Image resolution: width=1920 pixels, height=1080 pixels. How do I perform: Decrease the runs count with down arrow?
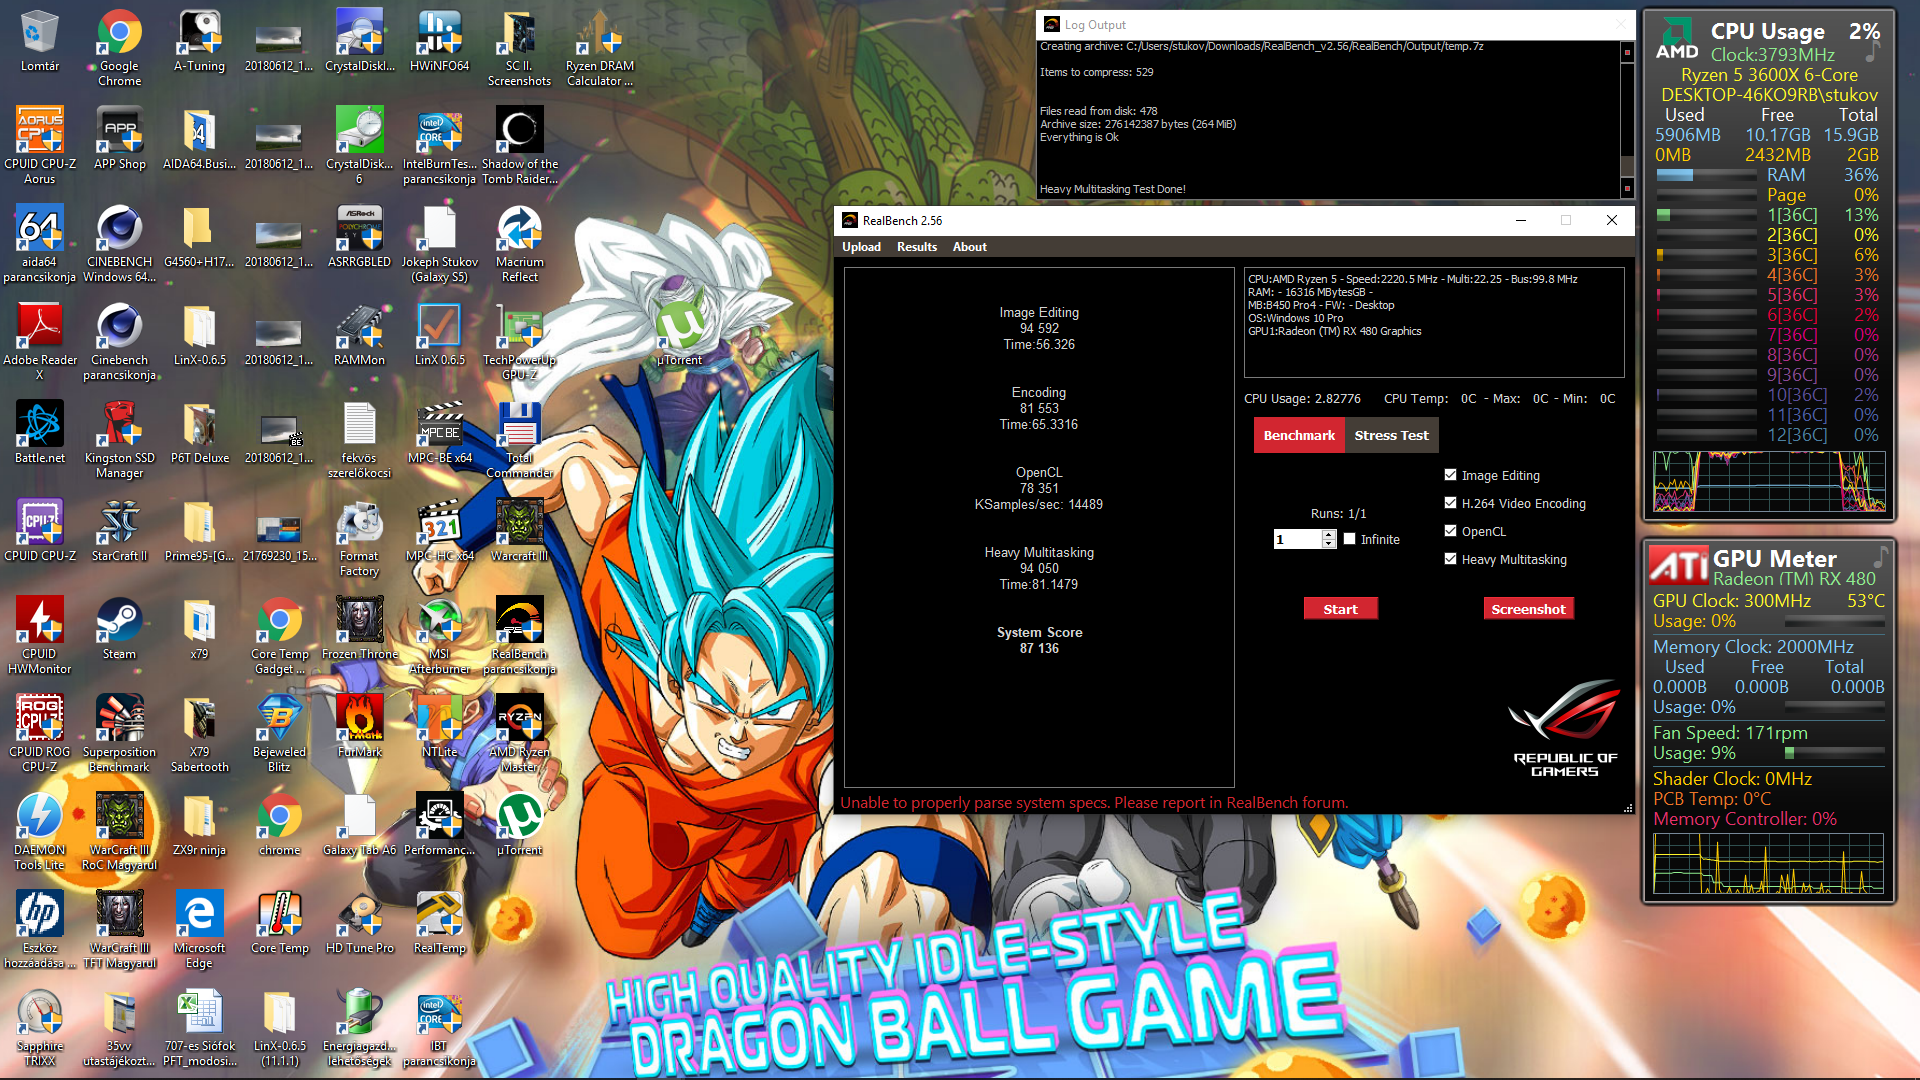pos(1329,544)
